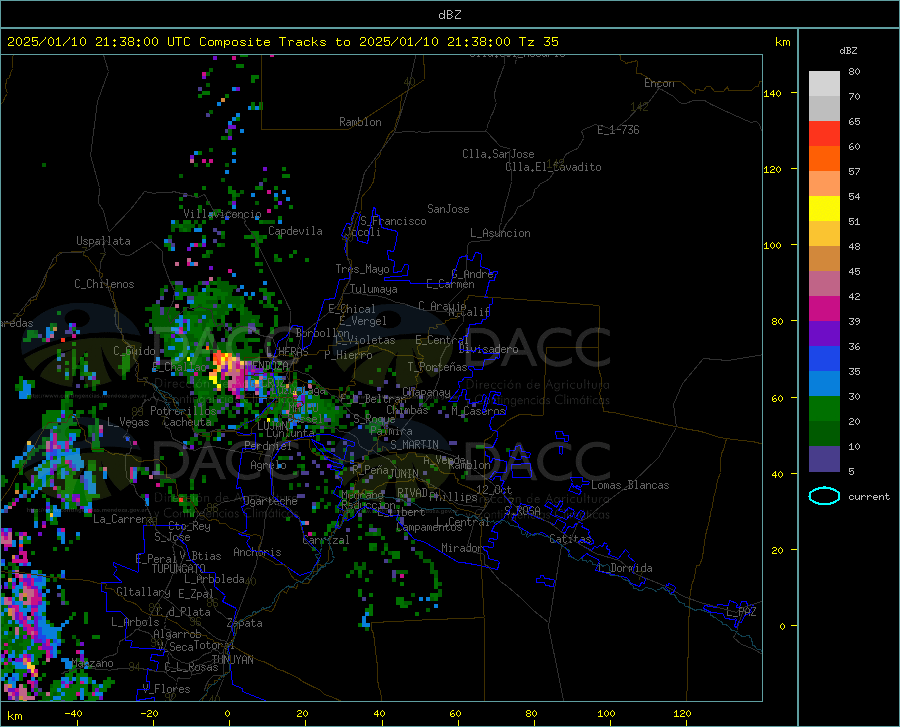Select the red 60-65 dBZ legend swatch
Image resolution: width=900 pixels, height=727 pixels.
(824, 134)
